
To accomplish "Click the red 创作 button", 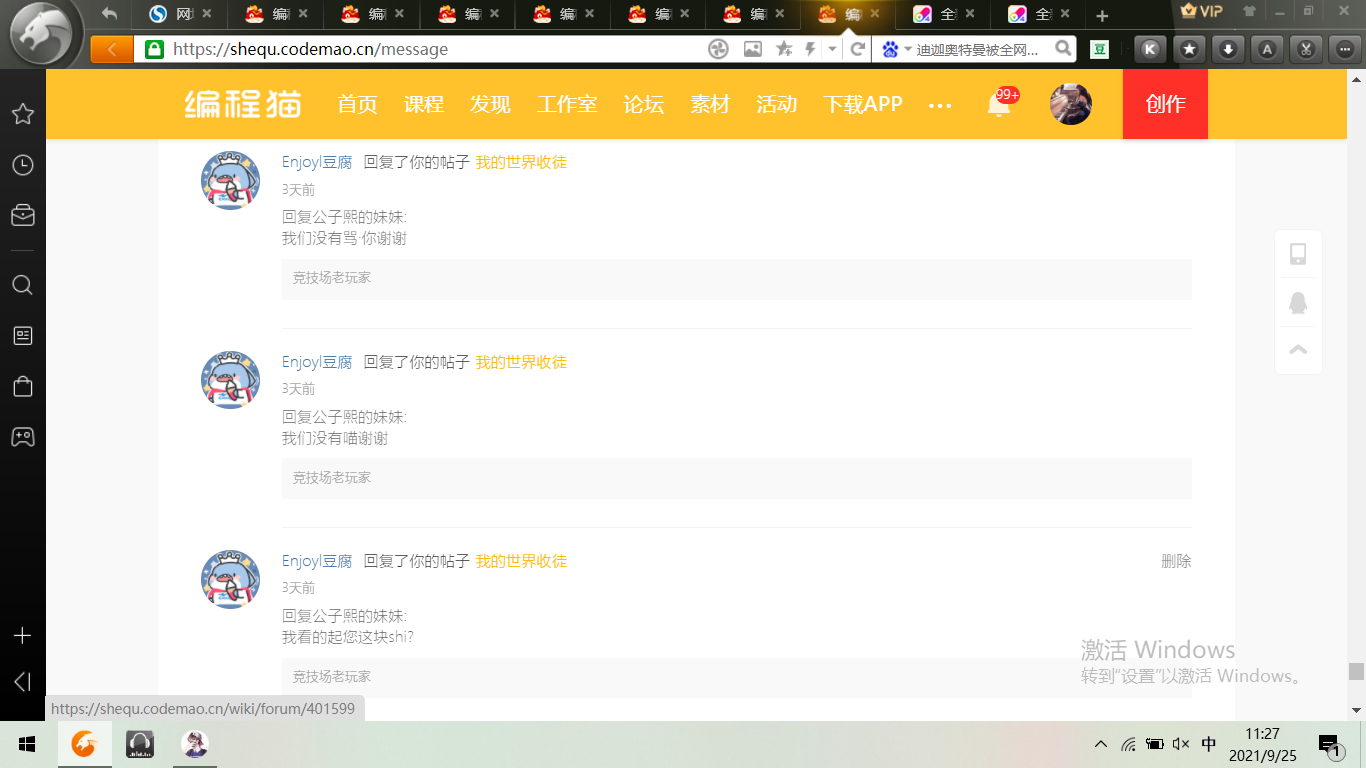I will (x=1165, y=104).
